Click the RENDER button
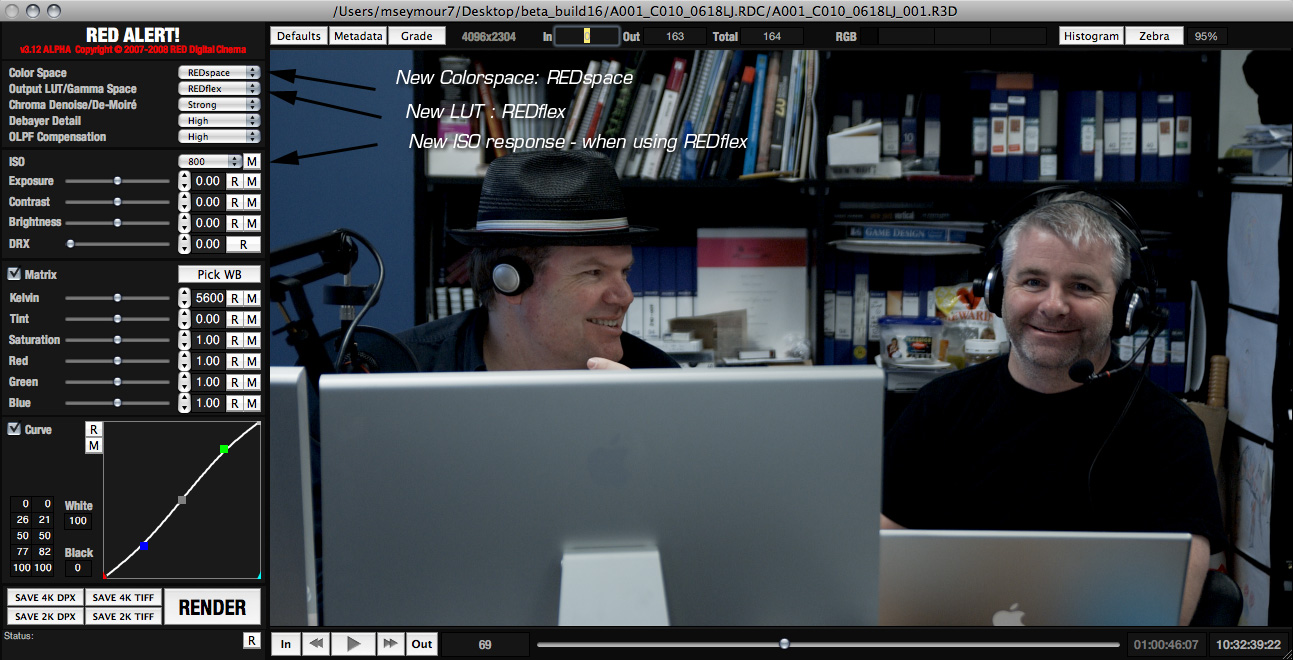The width and height of the screenshot is (1293, 660). click(213, 607)
